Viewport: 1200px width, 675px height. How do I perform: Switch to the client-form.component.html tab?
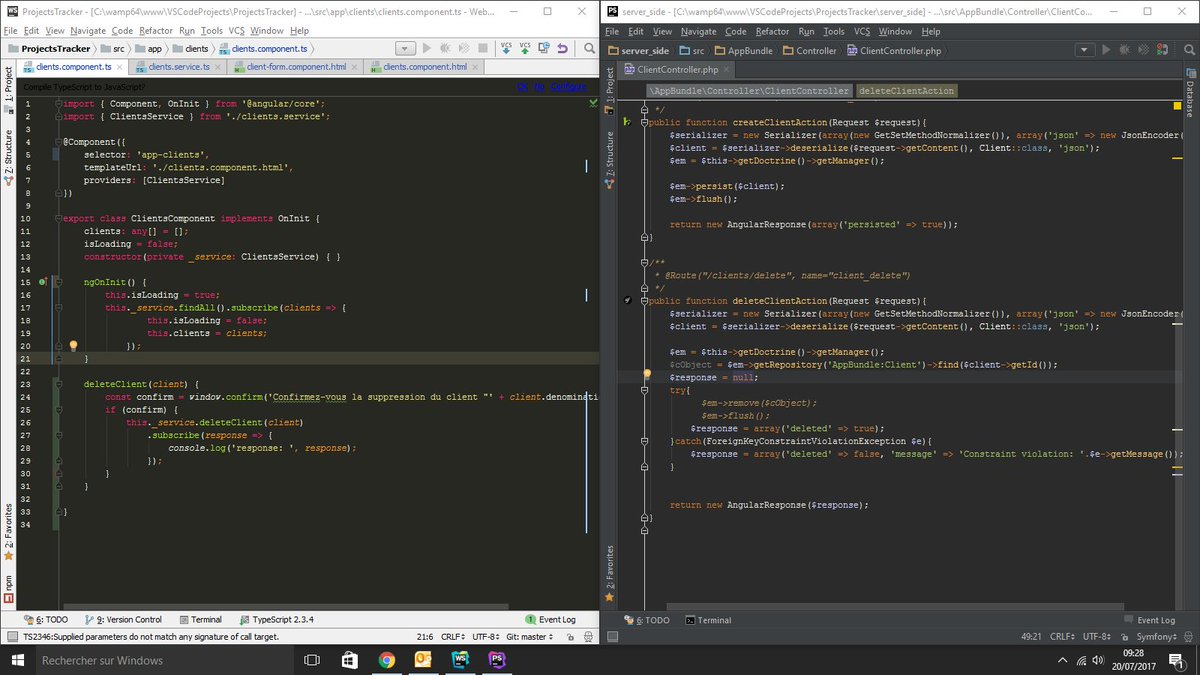pos(295,67)
